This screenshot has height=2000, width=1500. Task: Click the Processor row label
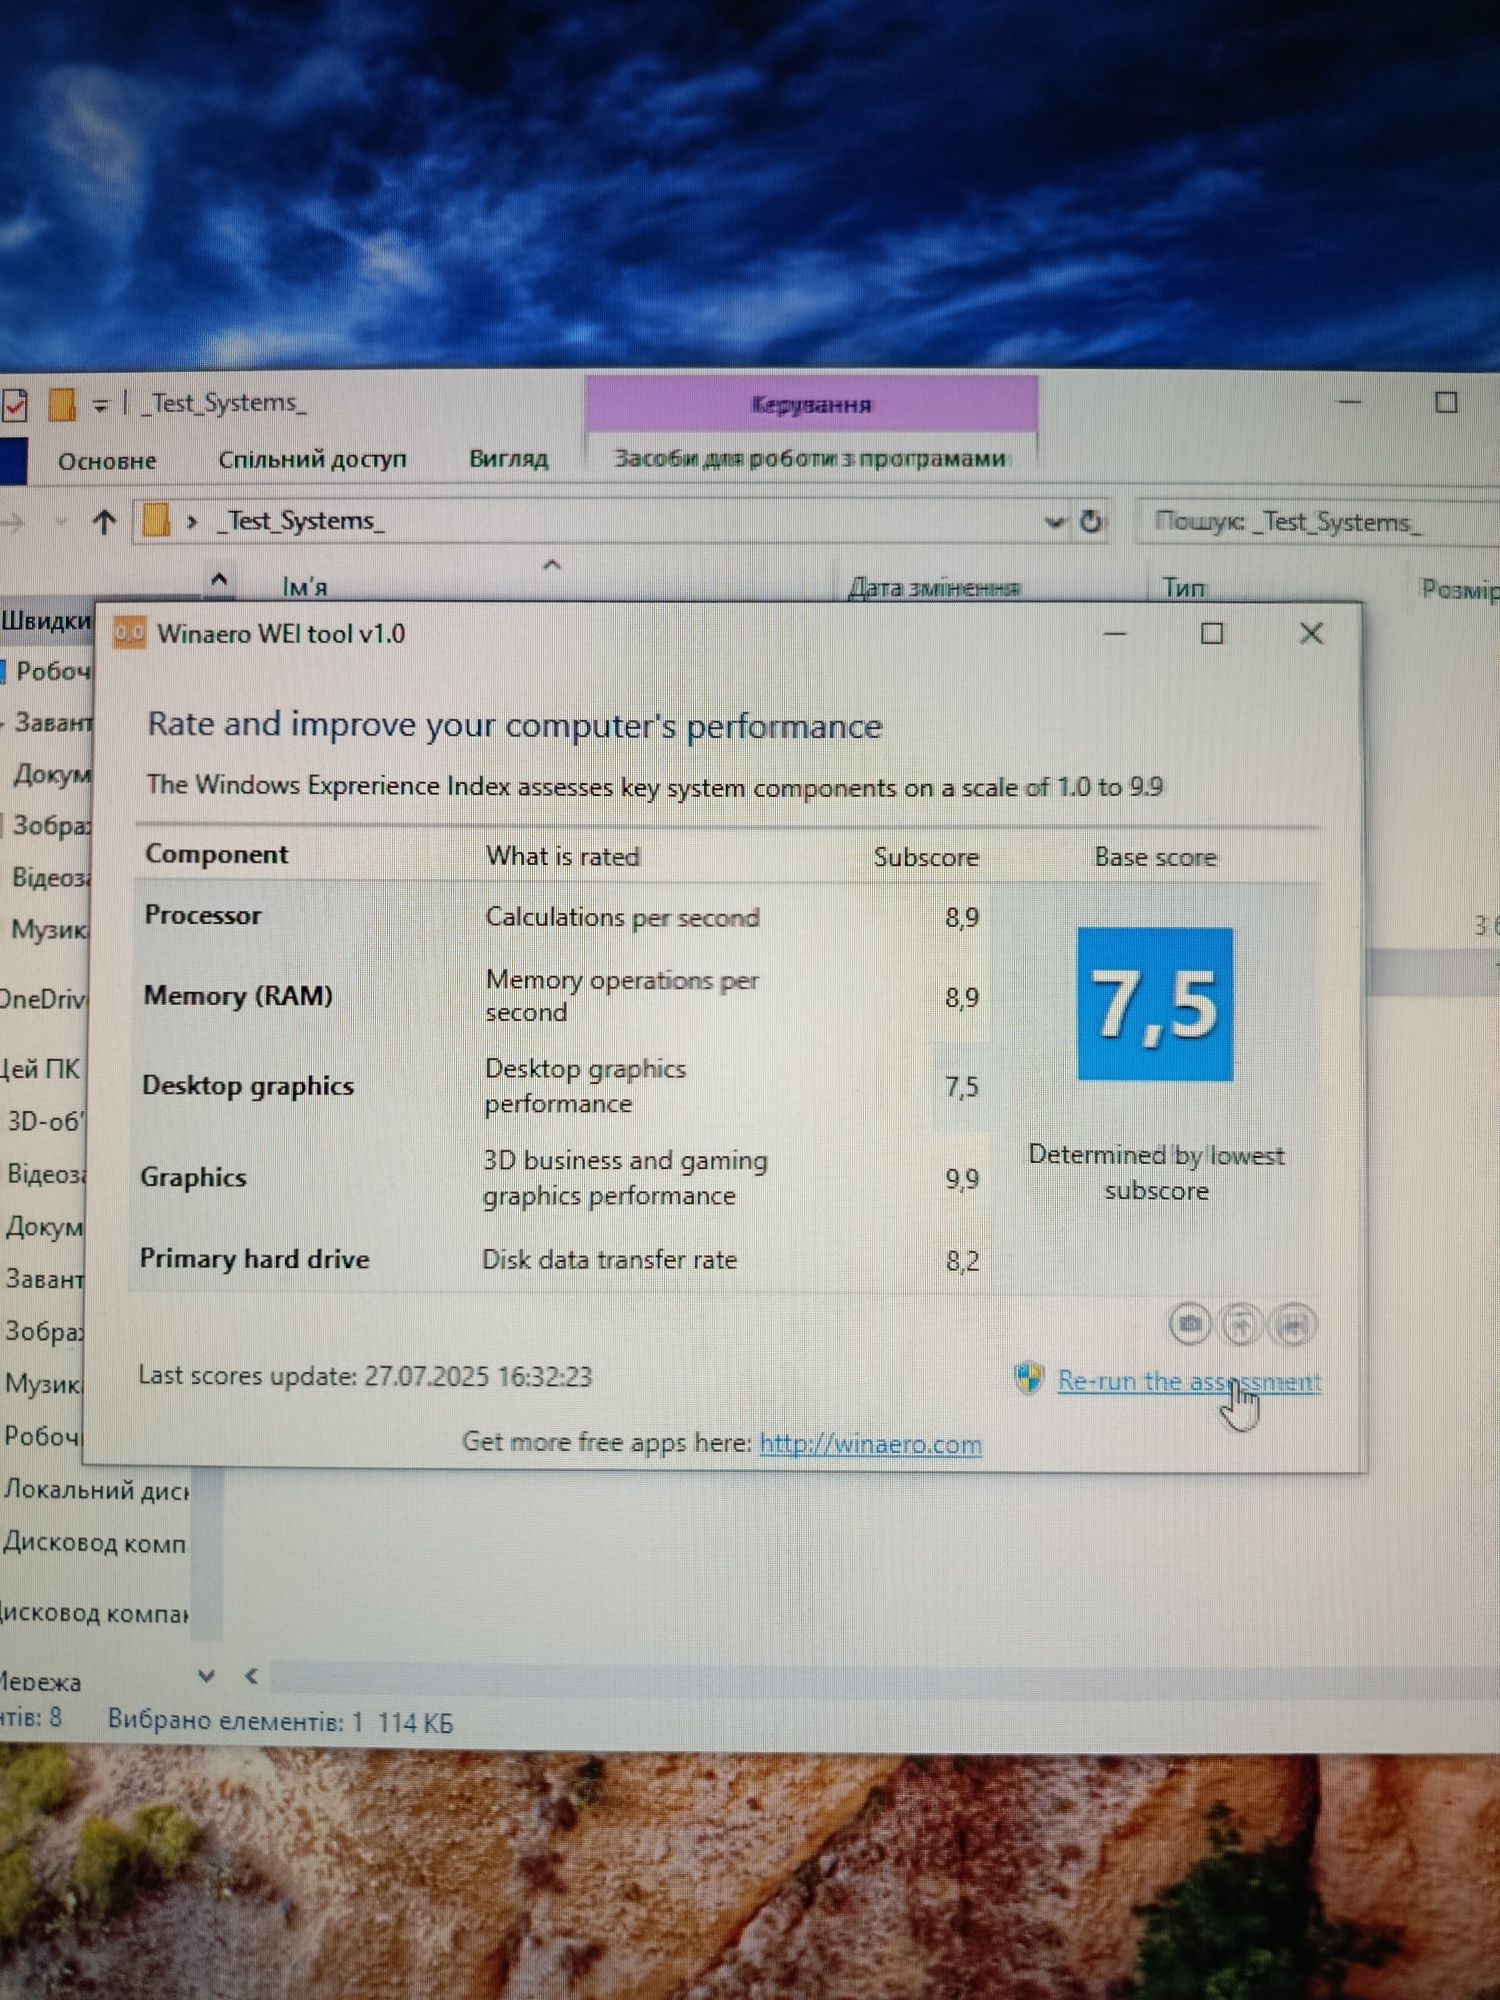pos(203,915)
